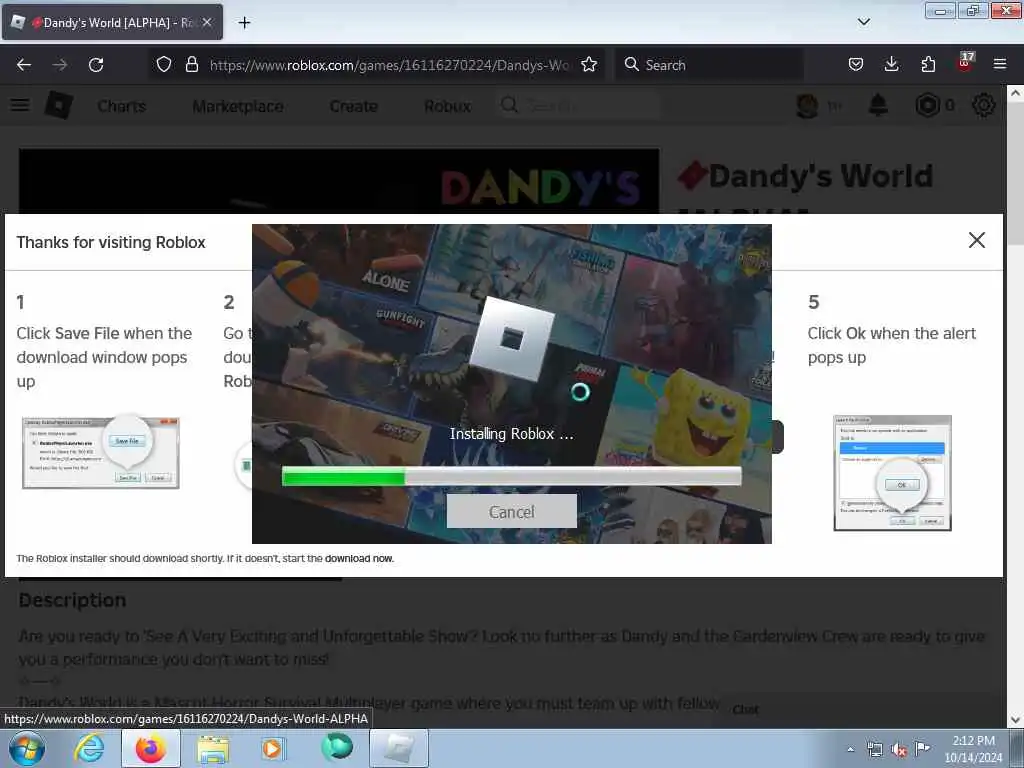This screenshot has height=768, width=1024.
Task: Click the Dandy's World game title
Action: (x=821, y=176)
